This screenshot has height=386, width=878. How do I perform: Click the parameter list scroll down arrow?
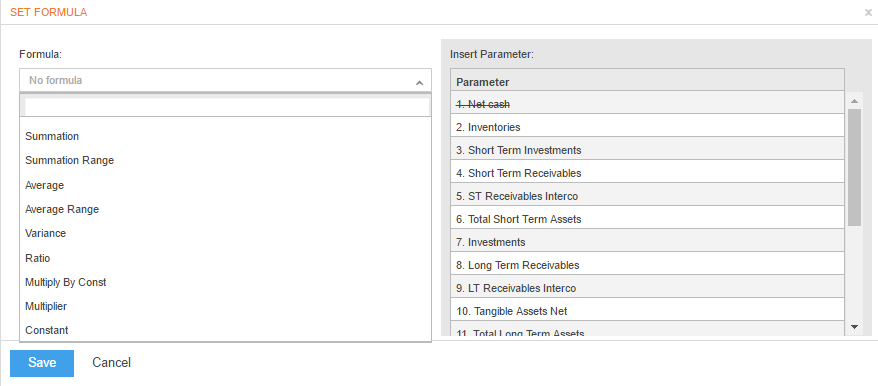(x=854, y=326)
